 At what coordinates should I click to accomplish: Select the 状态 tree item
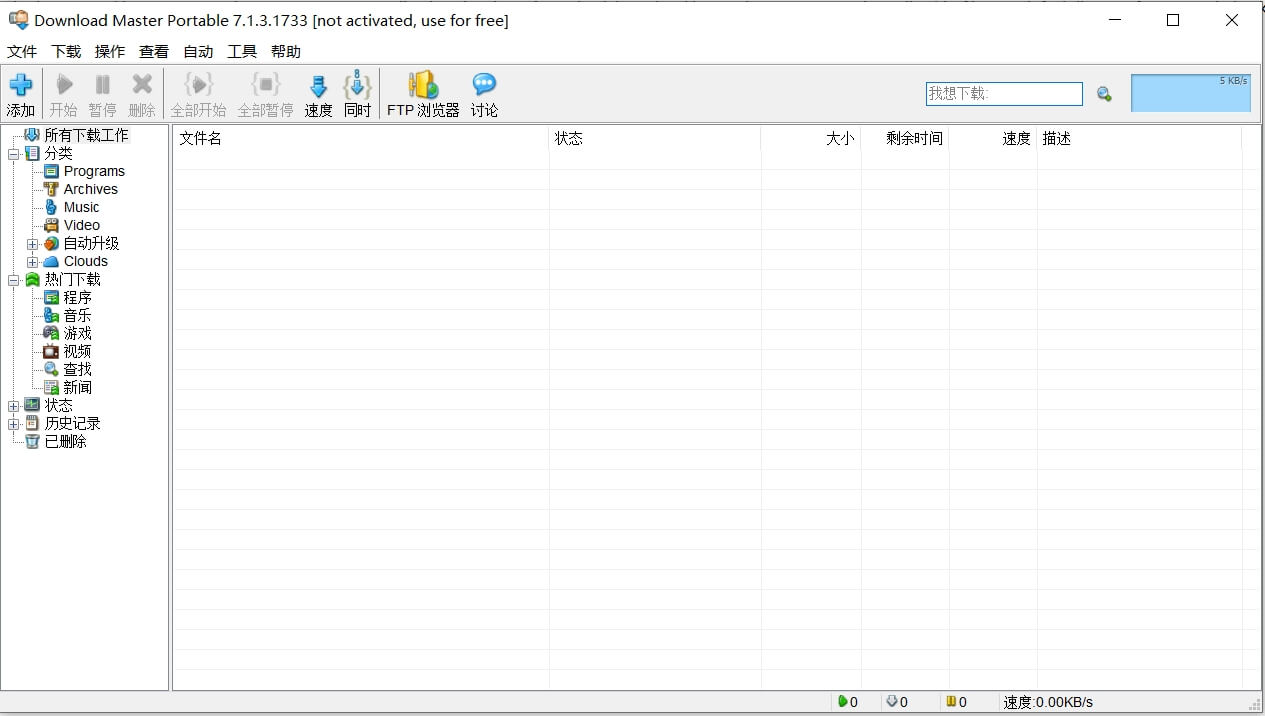(x=58, y=405)
